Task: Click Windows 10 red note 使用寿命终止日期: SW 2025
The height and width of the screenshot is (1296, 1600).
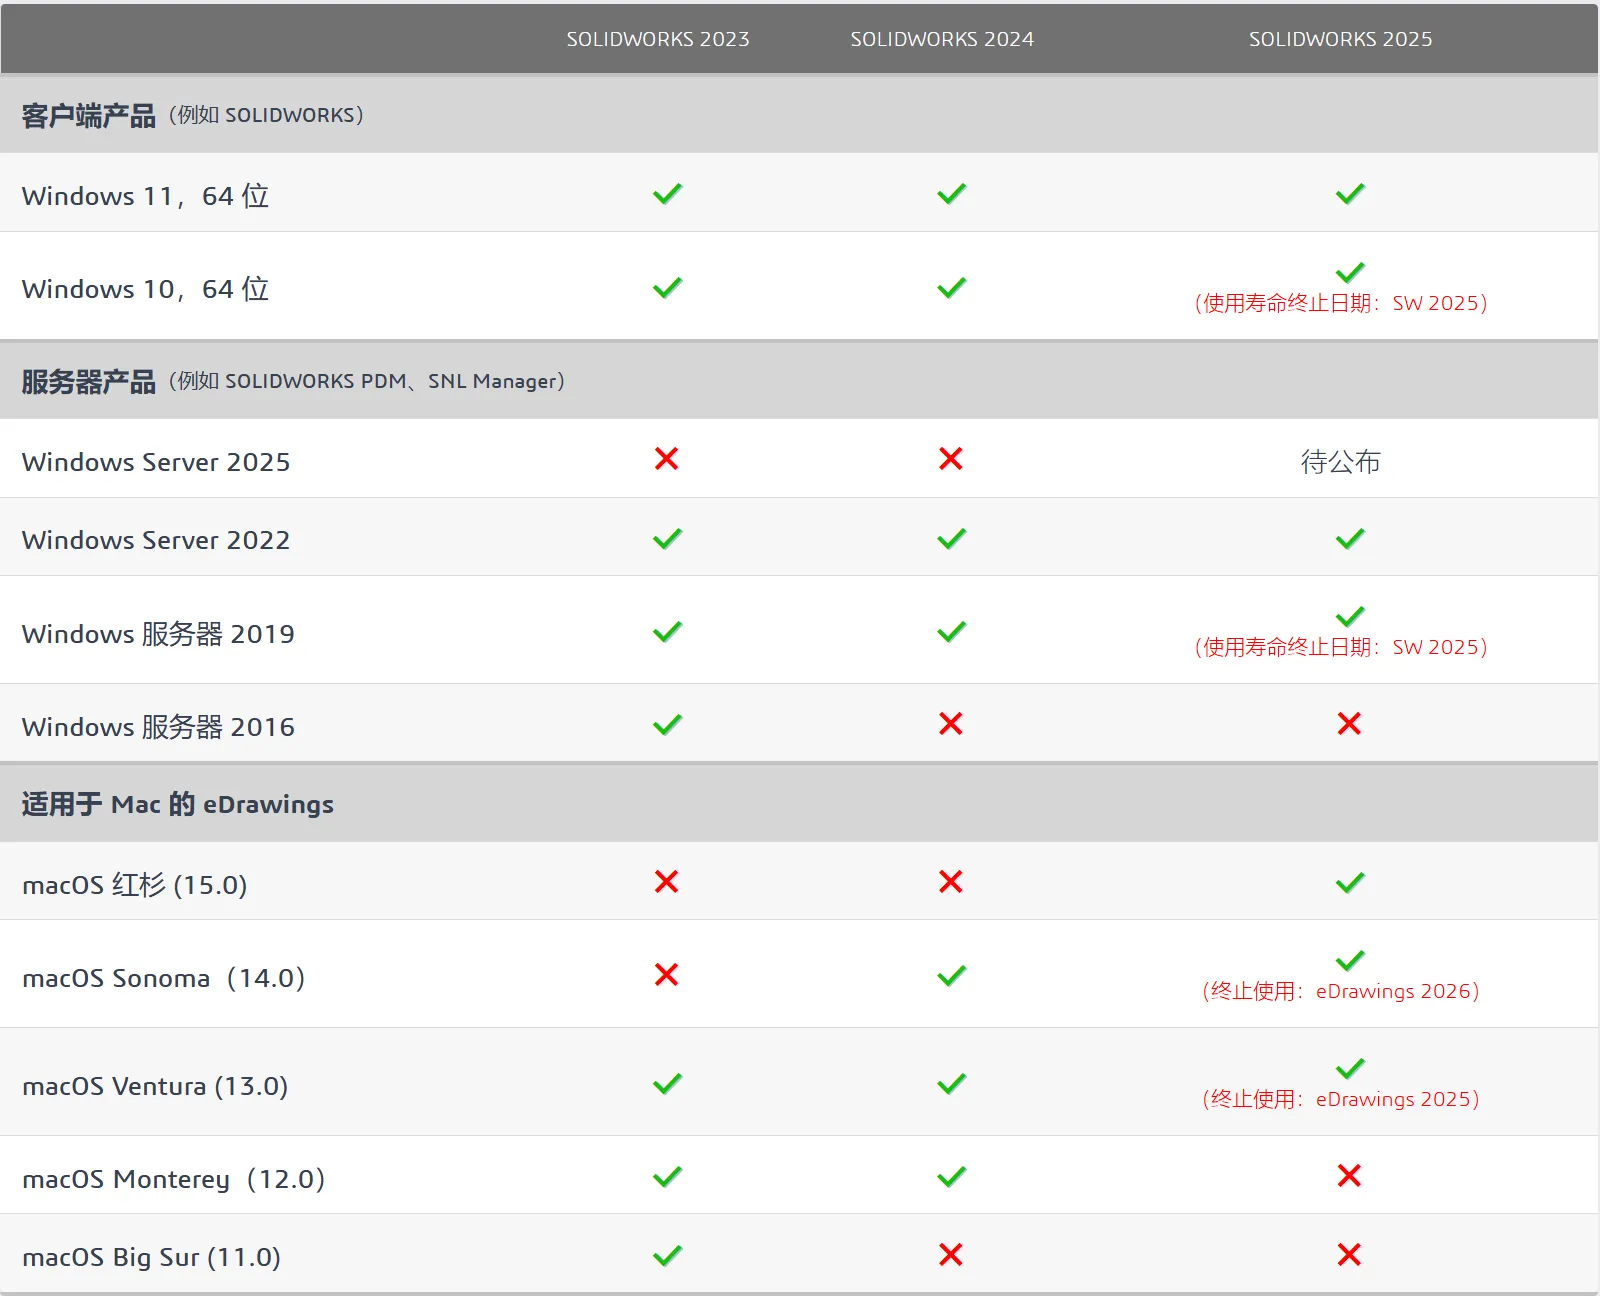Action: [x=1341, y=304]
